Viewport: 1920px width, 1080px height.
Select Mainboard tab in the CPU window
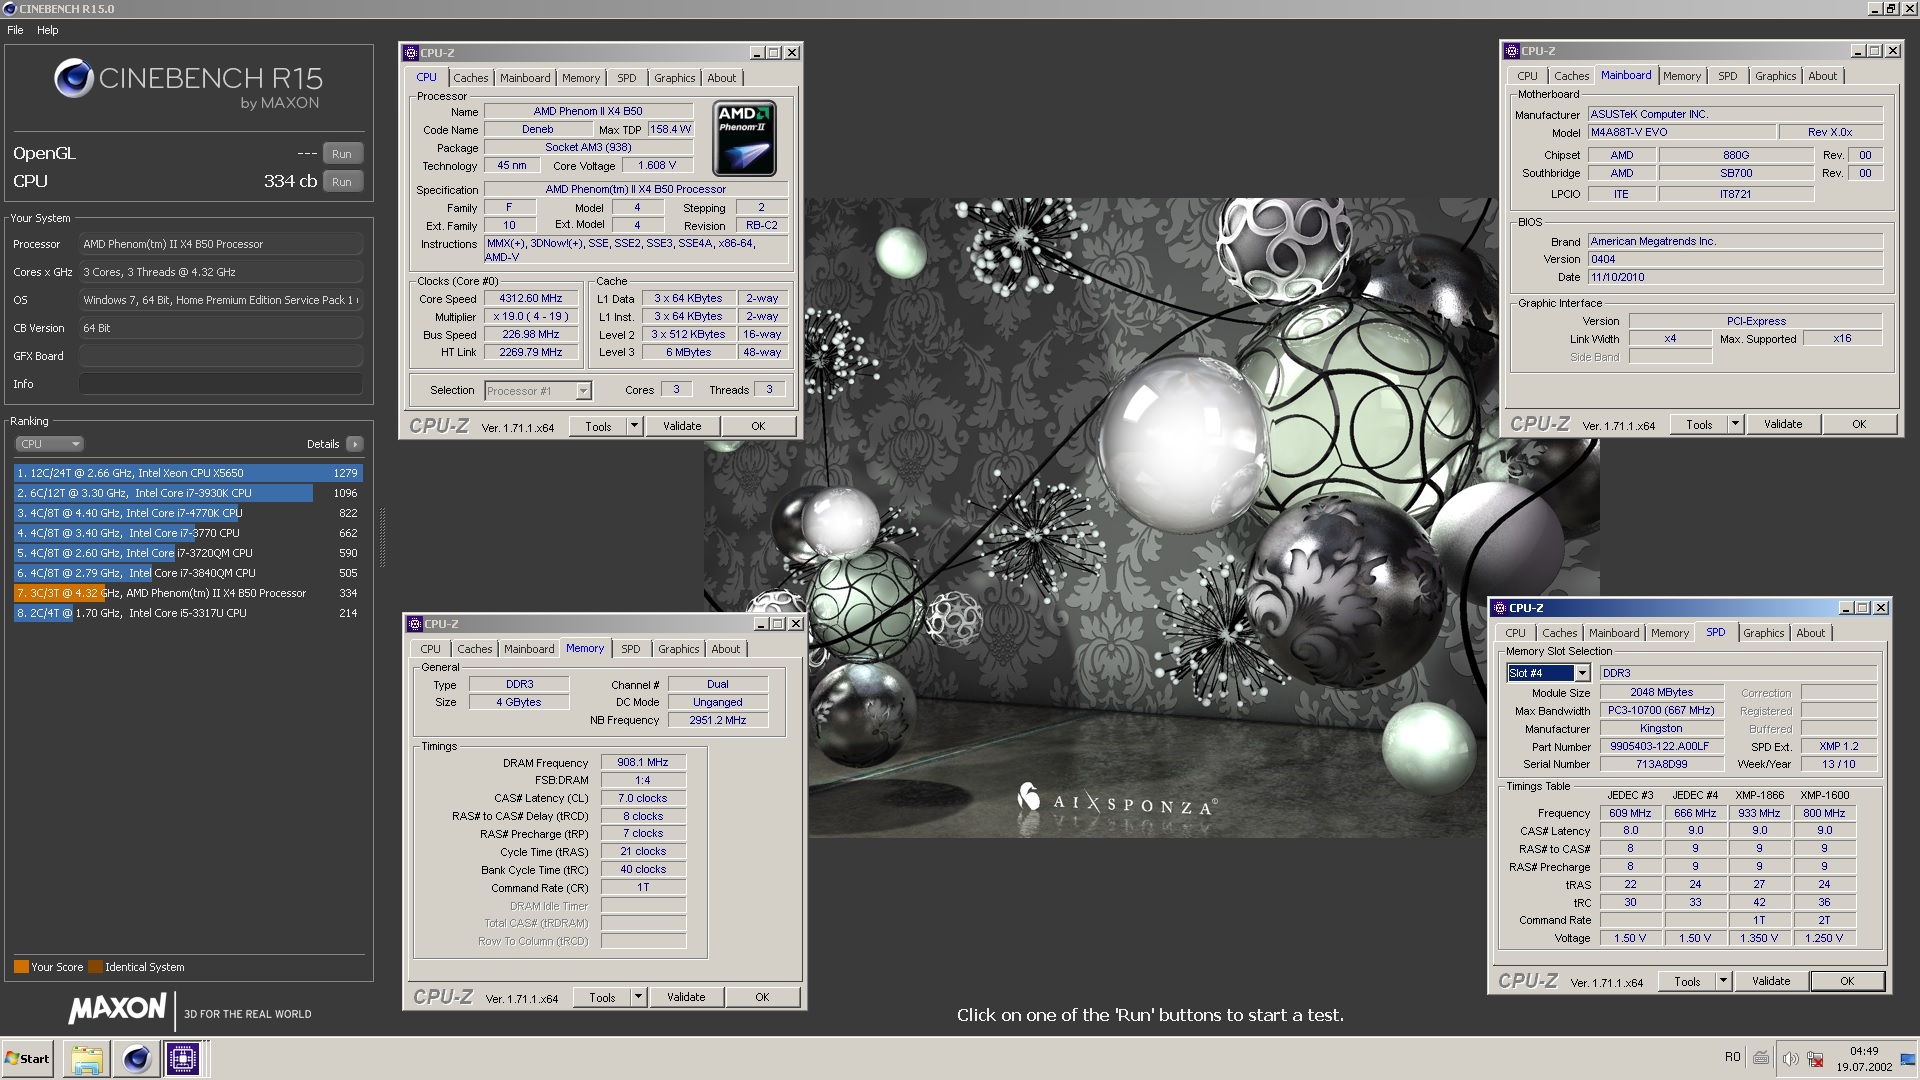(x=525, y=78)
